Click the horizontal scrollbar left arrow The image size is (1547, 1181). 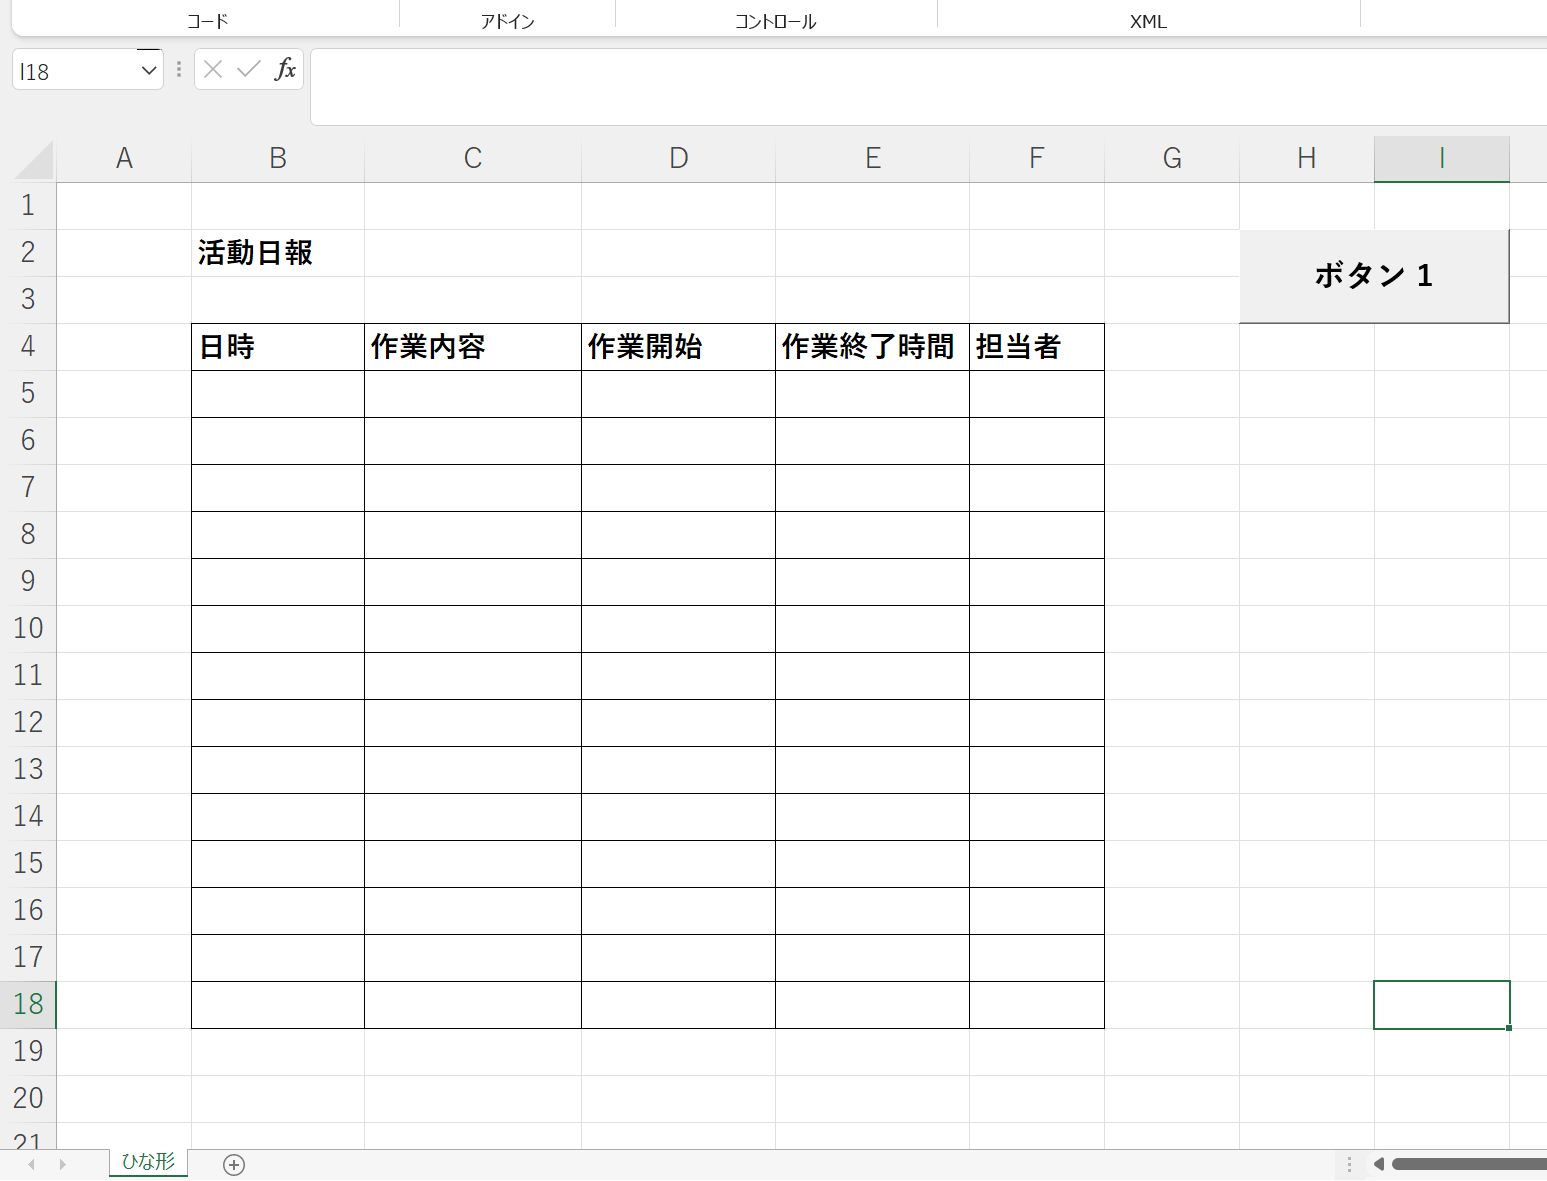point(1379,1164)
